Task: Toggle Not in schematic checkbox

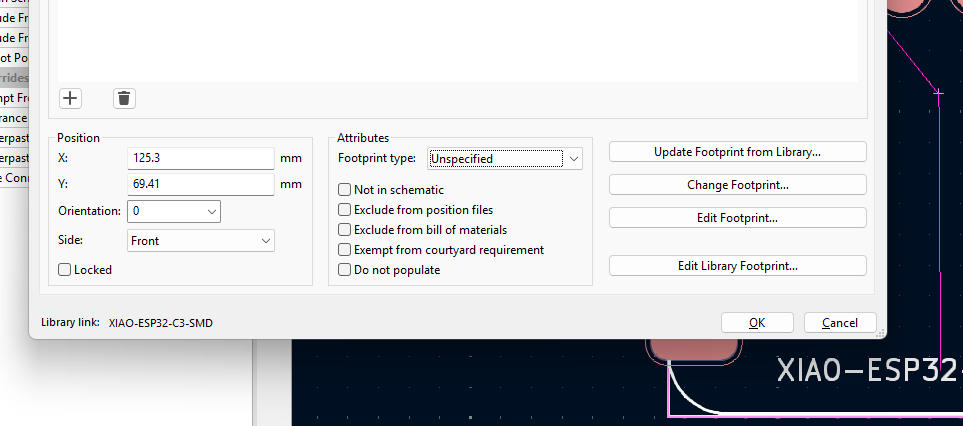Action: pyautogui.click(x=345, y=190)
